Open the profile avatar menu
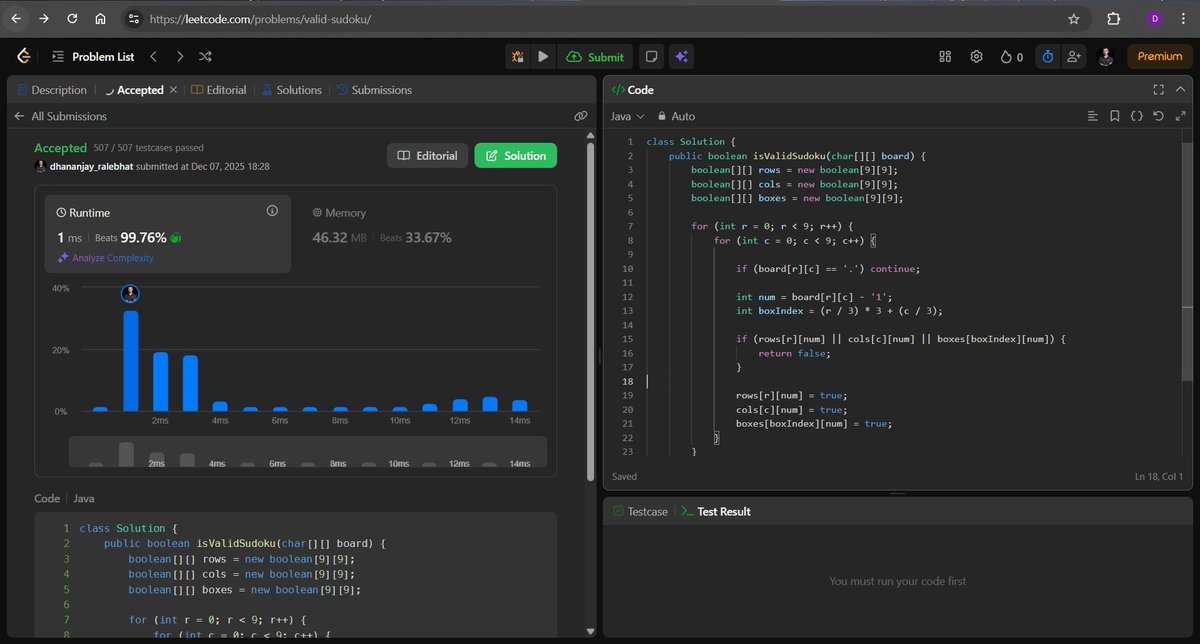The width and height of the screenshot is (1200, 644). pos(1106,57)
